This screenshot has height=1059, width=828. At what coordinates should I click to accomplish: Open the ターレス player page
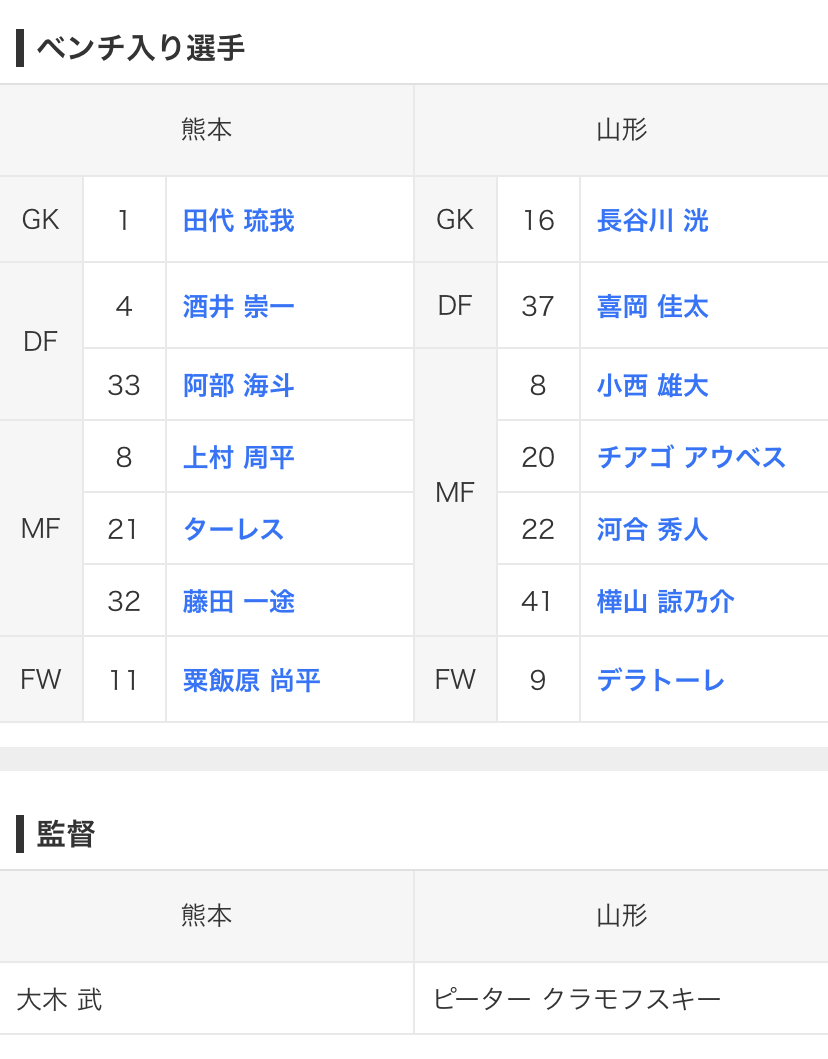(233, 529)
